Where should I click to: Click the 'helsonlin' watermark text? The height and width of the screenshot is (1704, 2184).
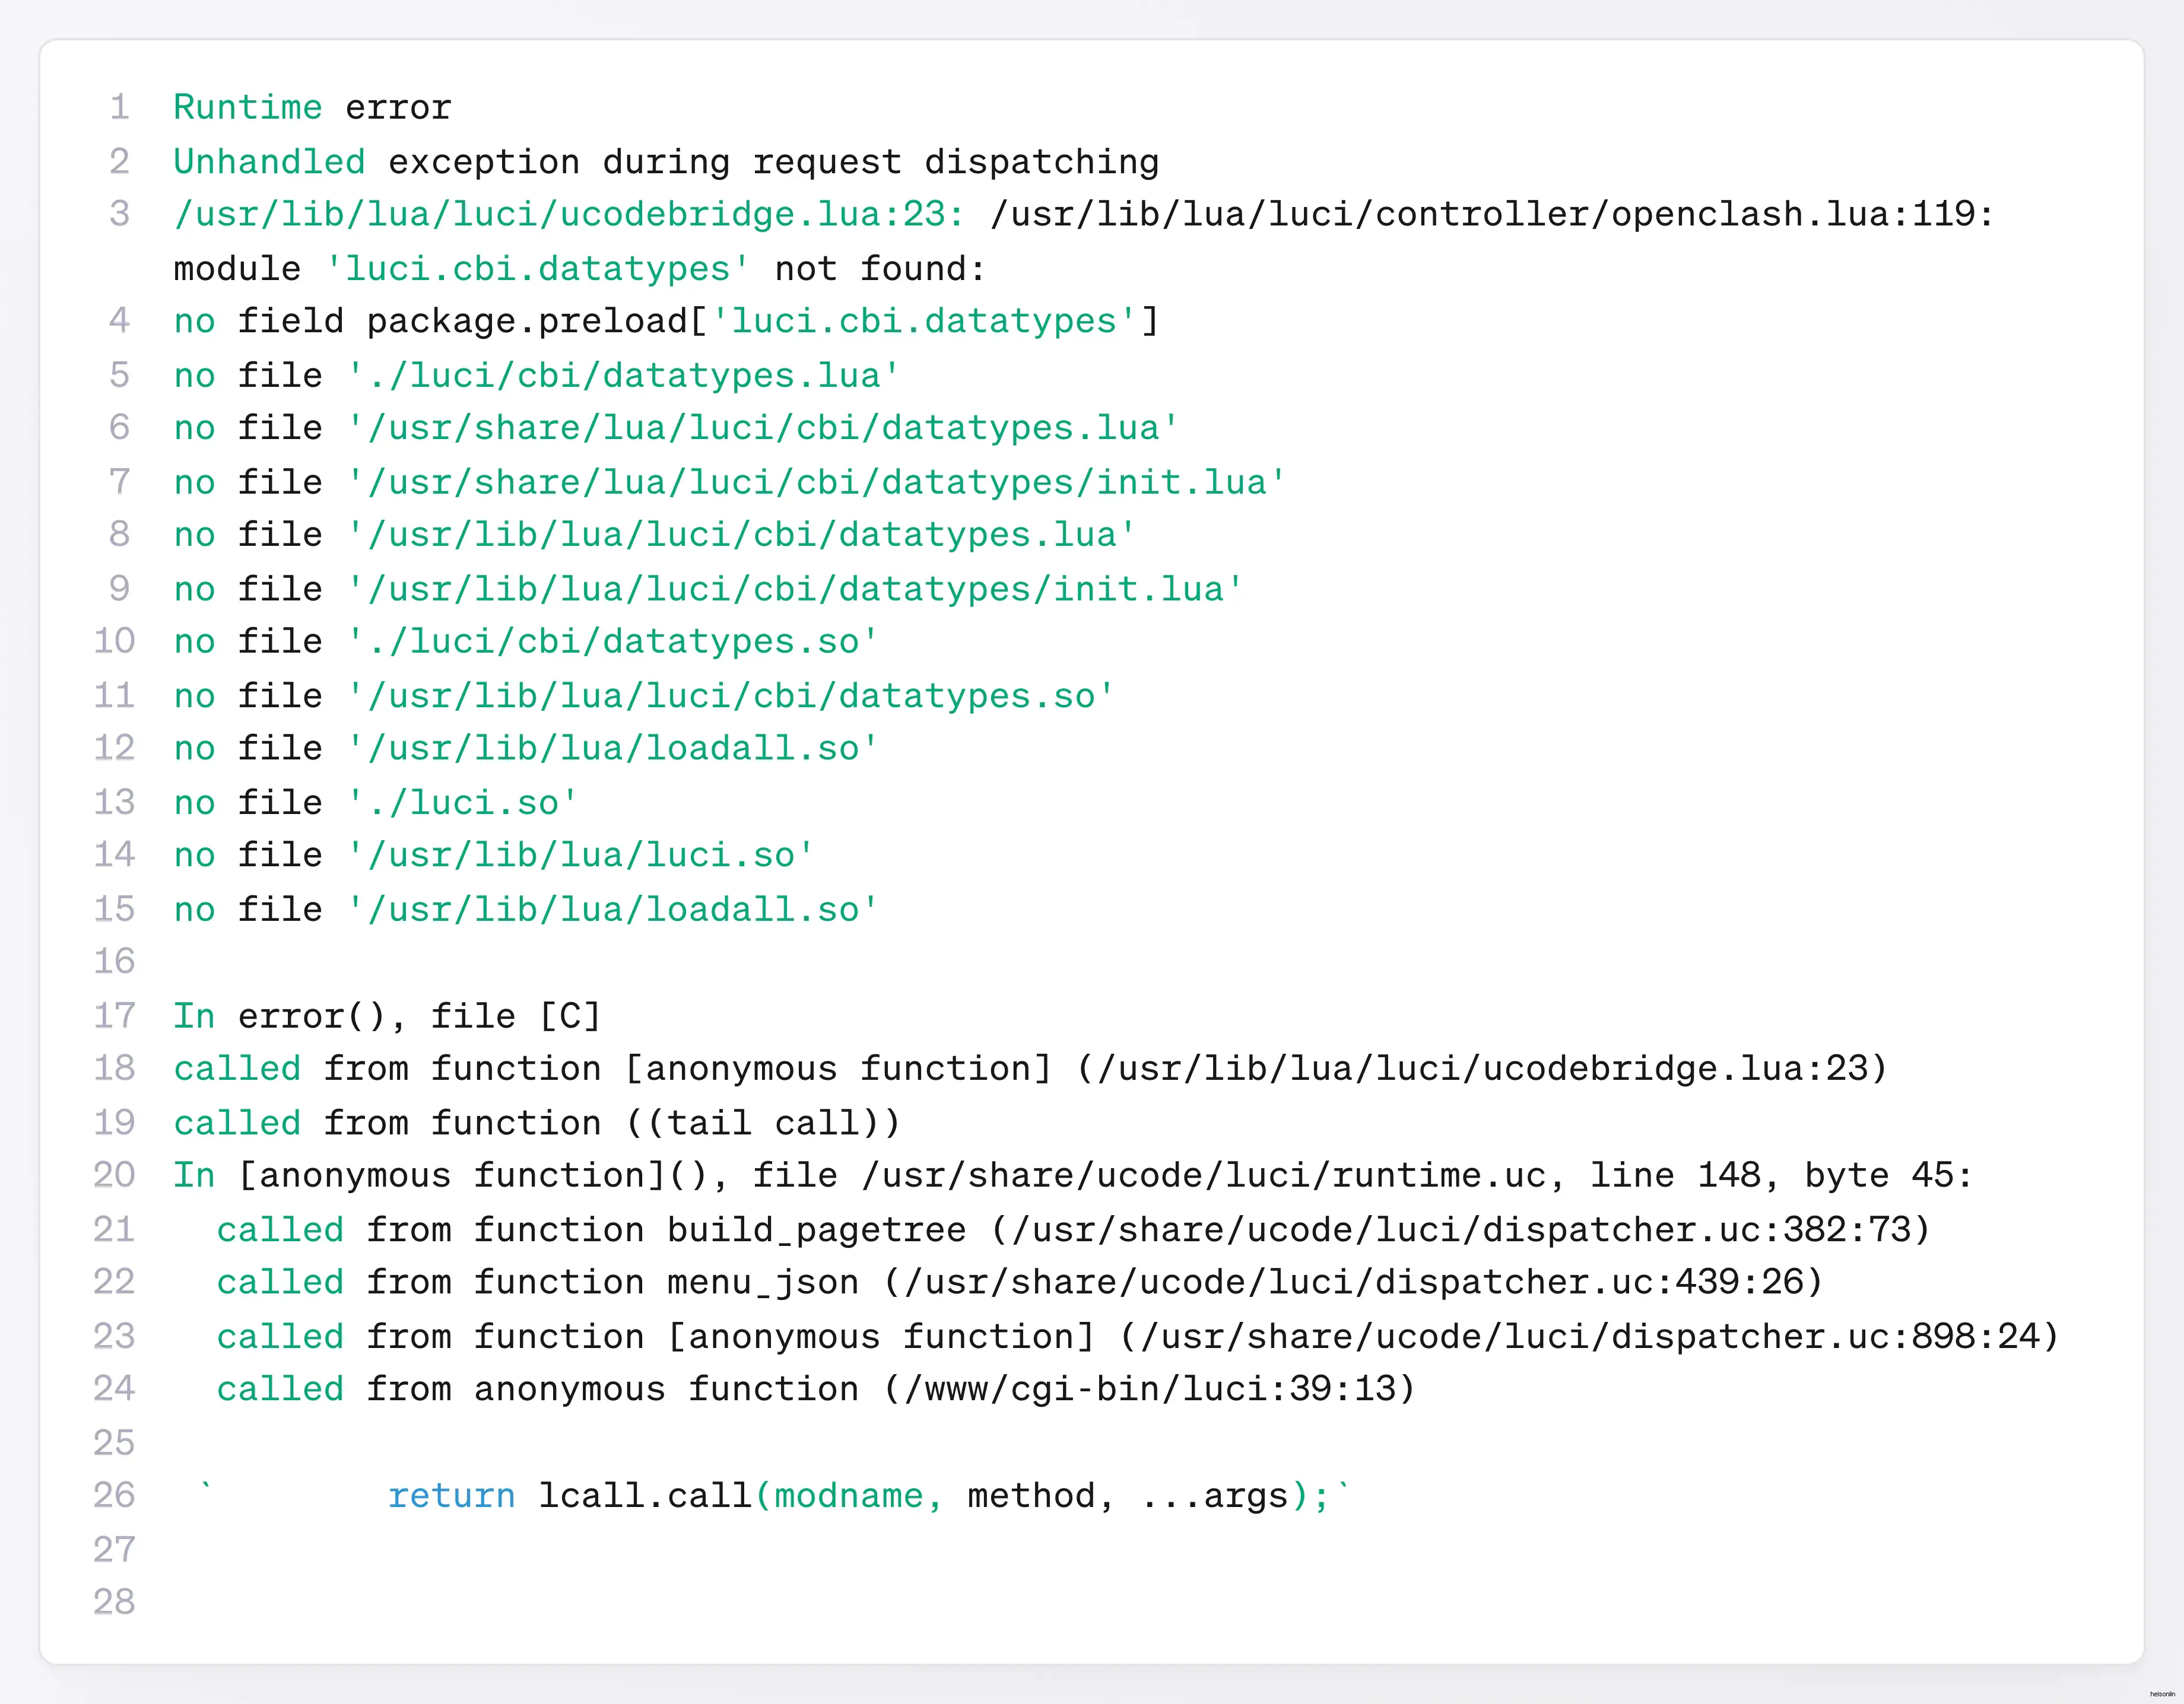pos(2162,1694)
